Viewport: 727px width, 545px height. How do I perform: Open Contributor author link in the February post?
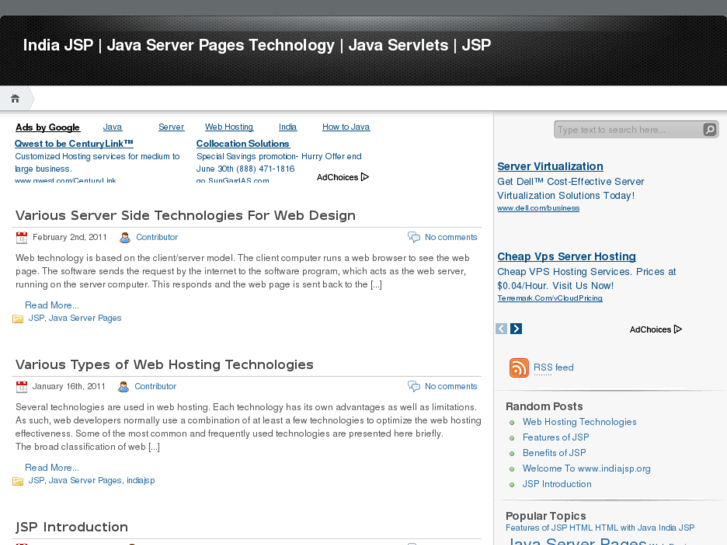click(x=157, y=237)
